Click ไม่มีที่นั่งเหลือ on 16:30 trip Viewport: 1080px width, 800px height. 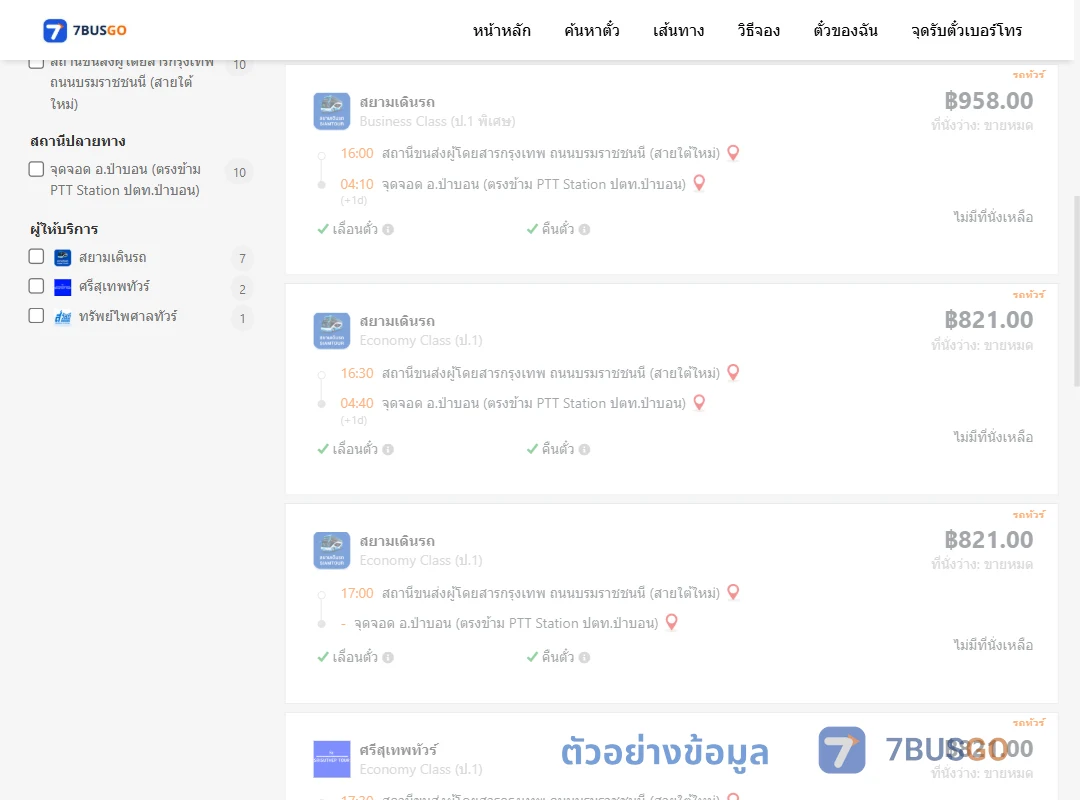point(993,437)
